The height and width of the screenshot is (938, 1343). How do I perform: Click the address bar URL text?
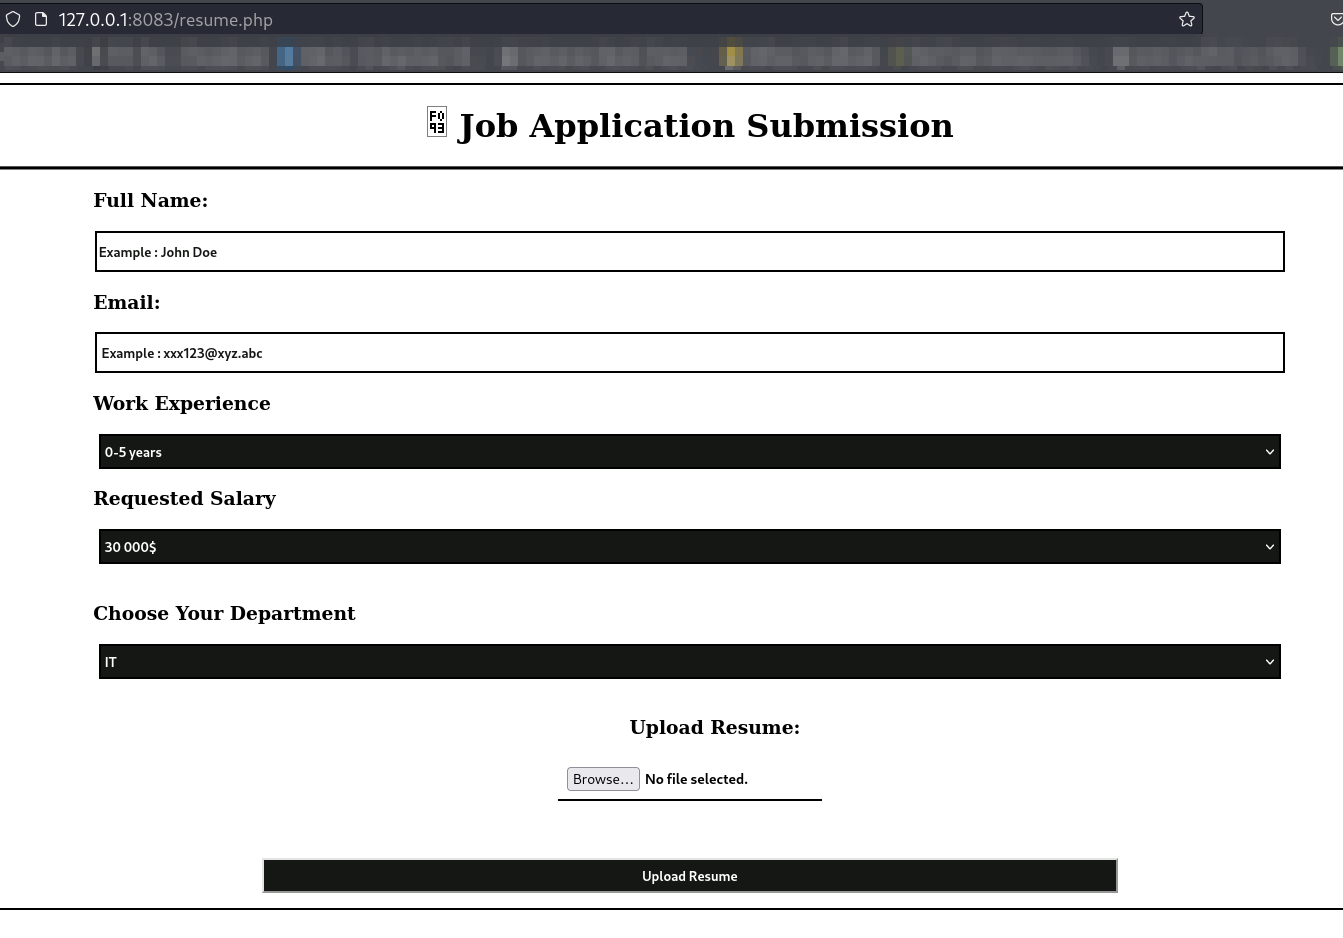166,20
